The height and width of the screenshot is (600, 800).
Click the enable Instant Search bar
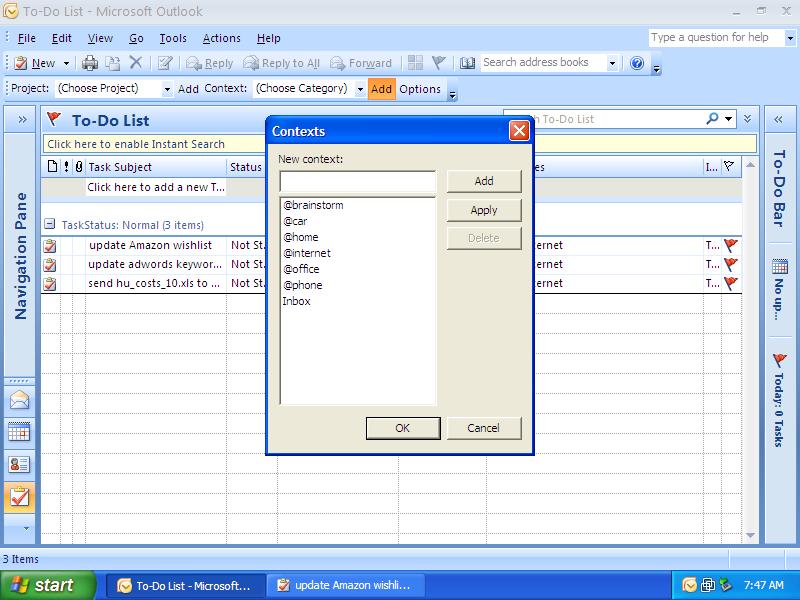coord(399,144)
